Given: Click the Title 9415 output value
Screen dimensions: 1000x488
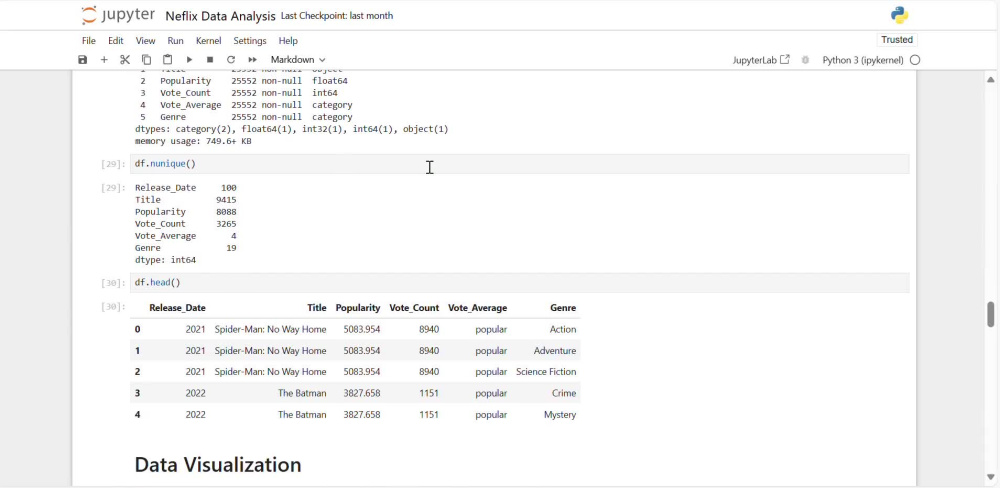Looking at the screenshot, I should pos(226,200).
